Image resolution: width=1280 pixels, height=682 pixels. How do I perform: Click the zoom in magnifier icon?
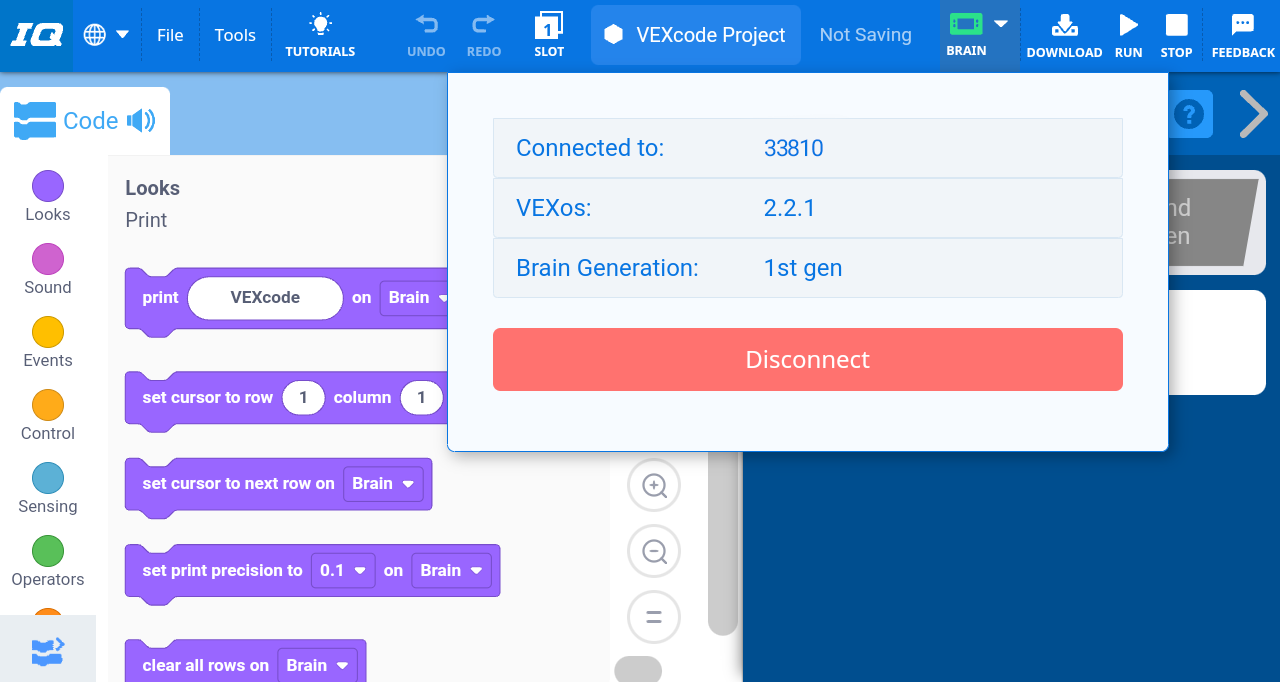coord(653,485)
